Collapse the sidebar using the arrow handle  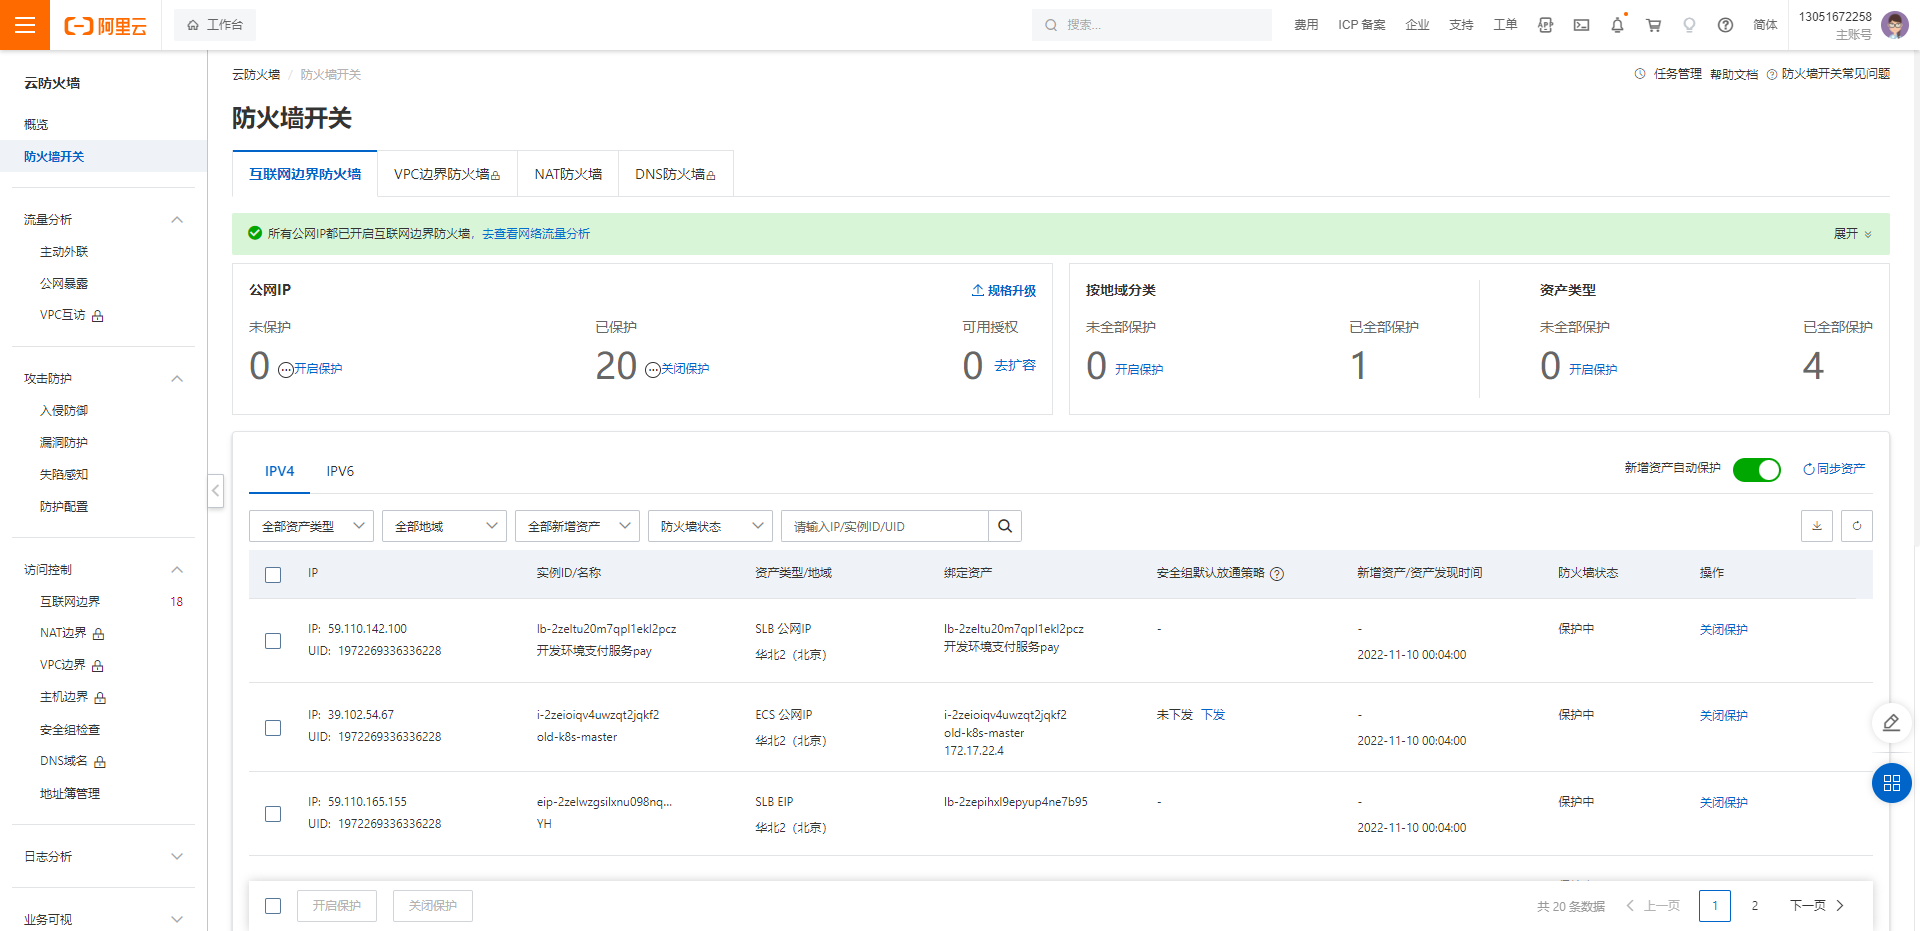(x=216, y=490)
